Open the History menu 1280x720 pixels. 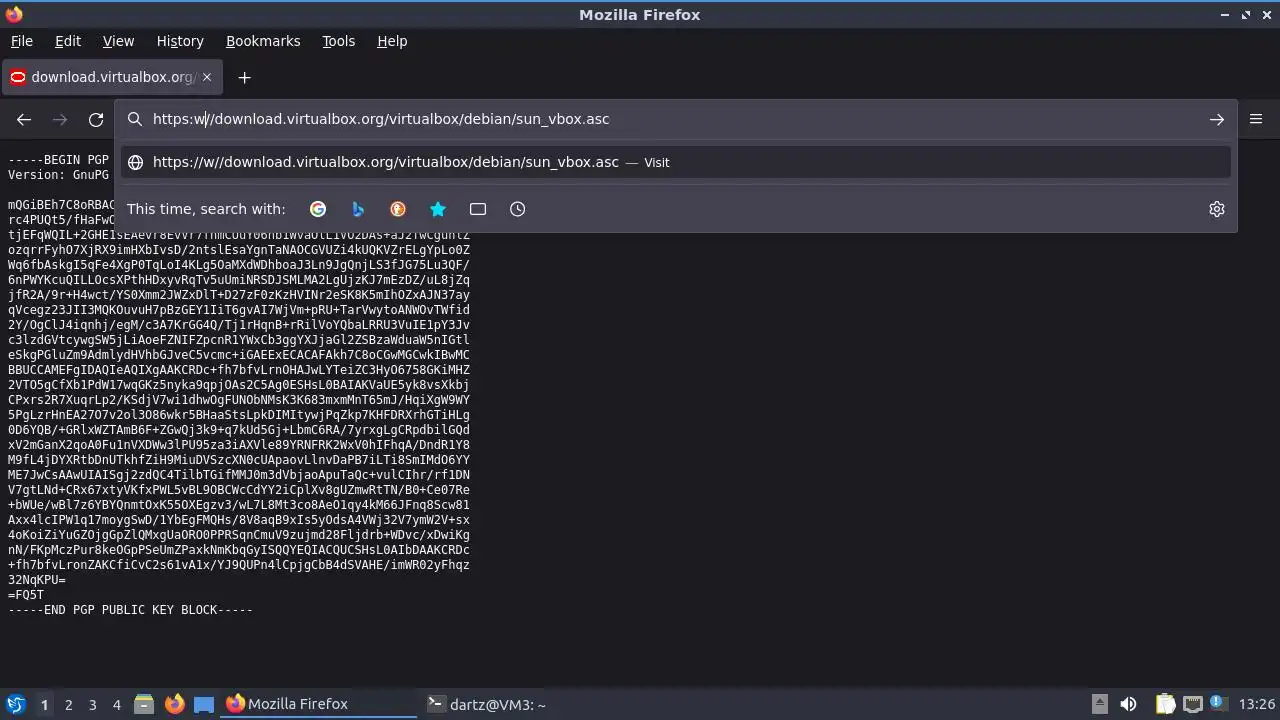pos(180,41)
